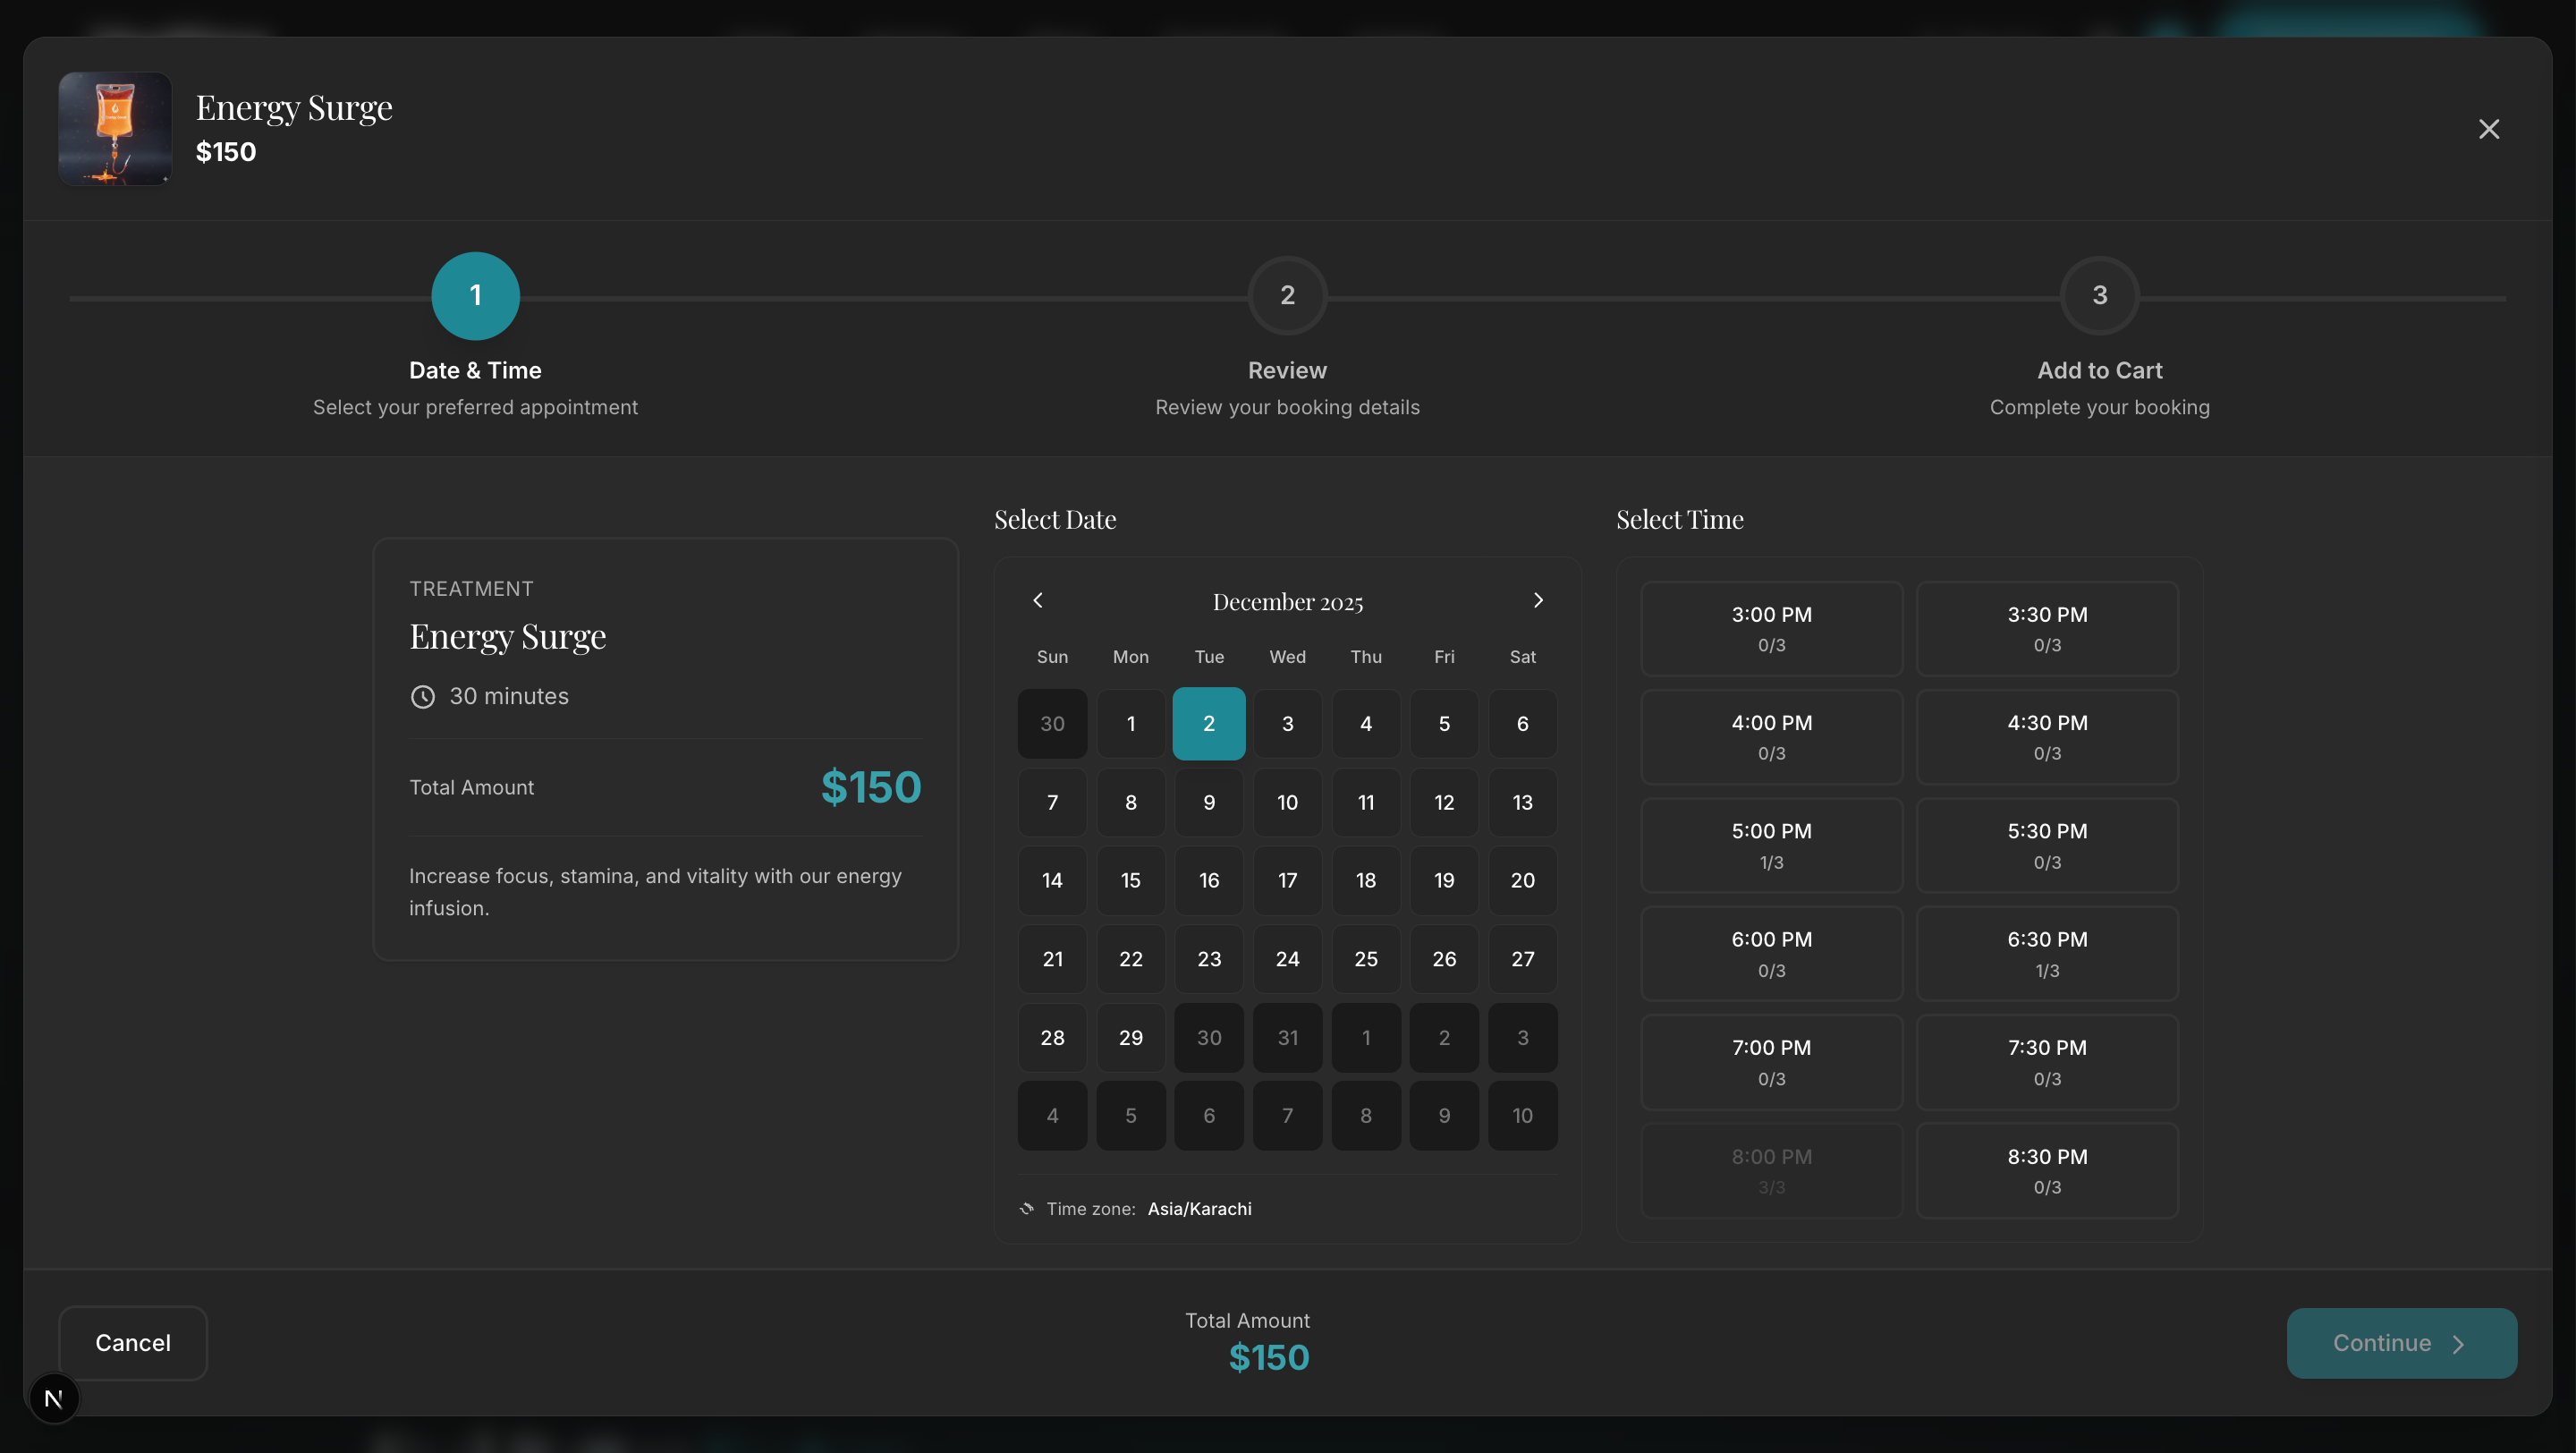Click the N logo in bottom-left corner
The image size is (2576, 1453).
tap(54, 1398)
